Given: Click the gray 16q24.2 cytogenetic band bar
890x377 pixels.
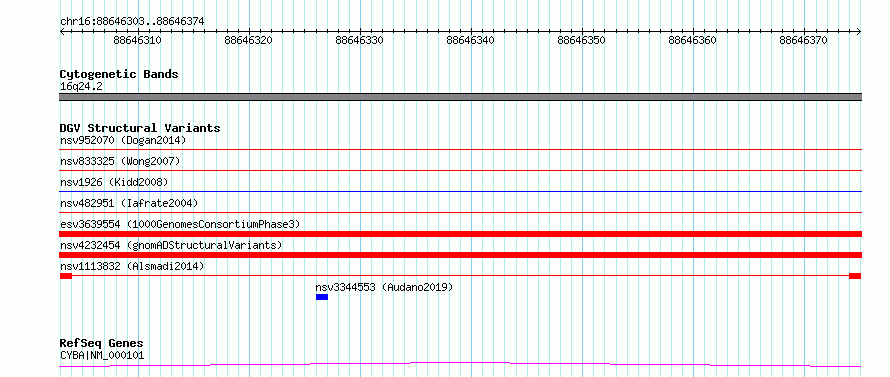Looking at the screenshot, I should [460, 97].
